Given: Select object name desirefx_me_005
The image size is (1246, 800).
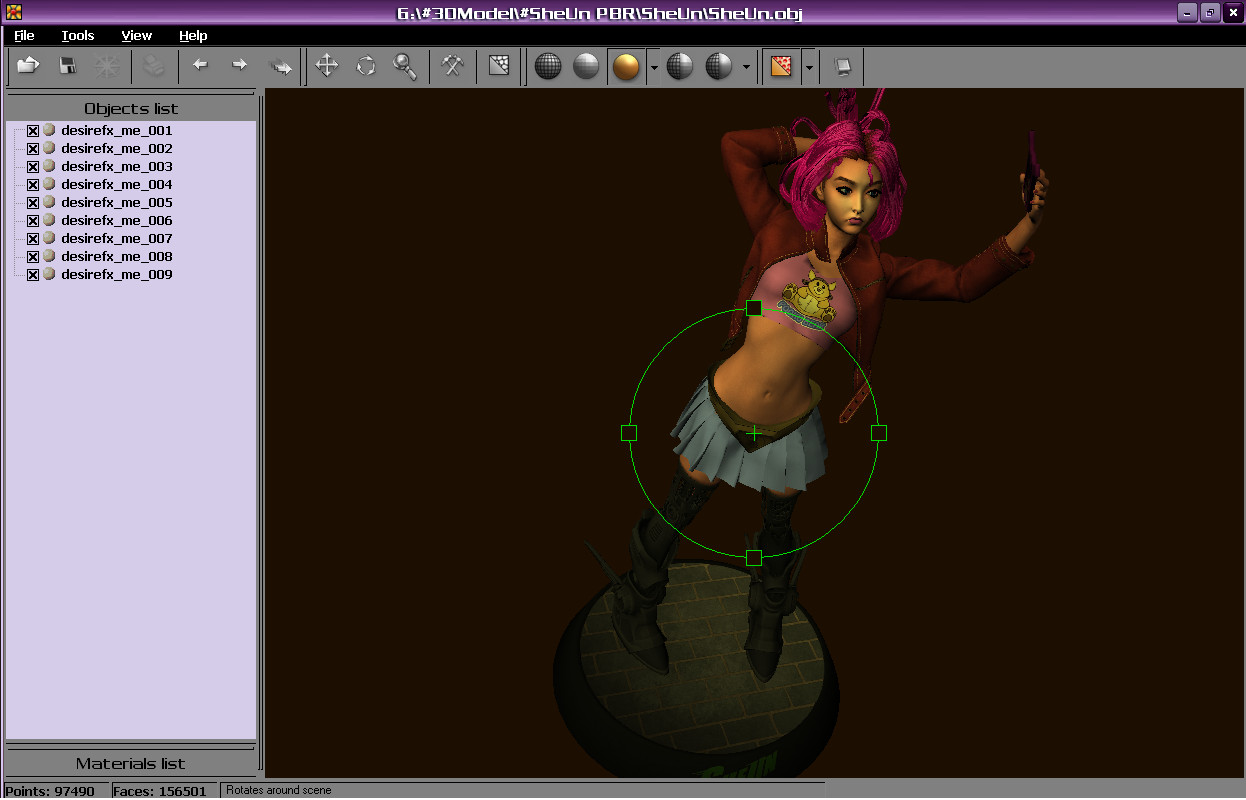Looking at the screenshot, I should click(x=117, y=202).
